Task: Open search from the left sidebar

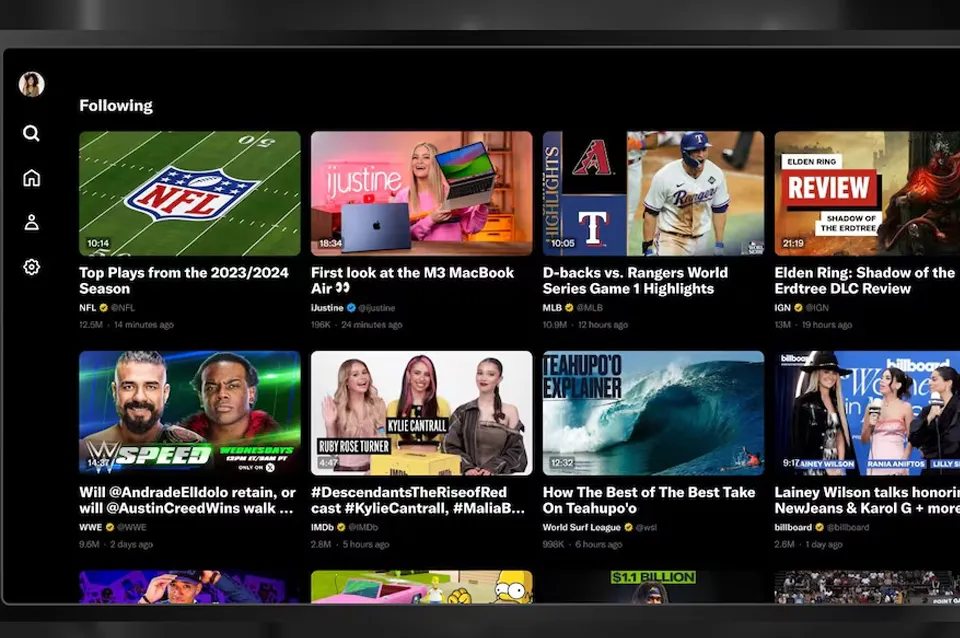Action: (x=31, y=133)
